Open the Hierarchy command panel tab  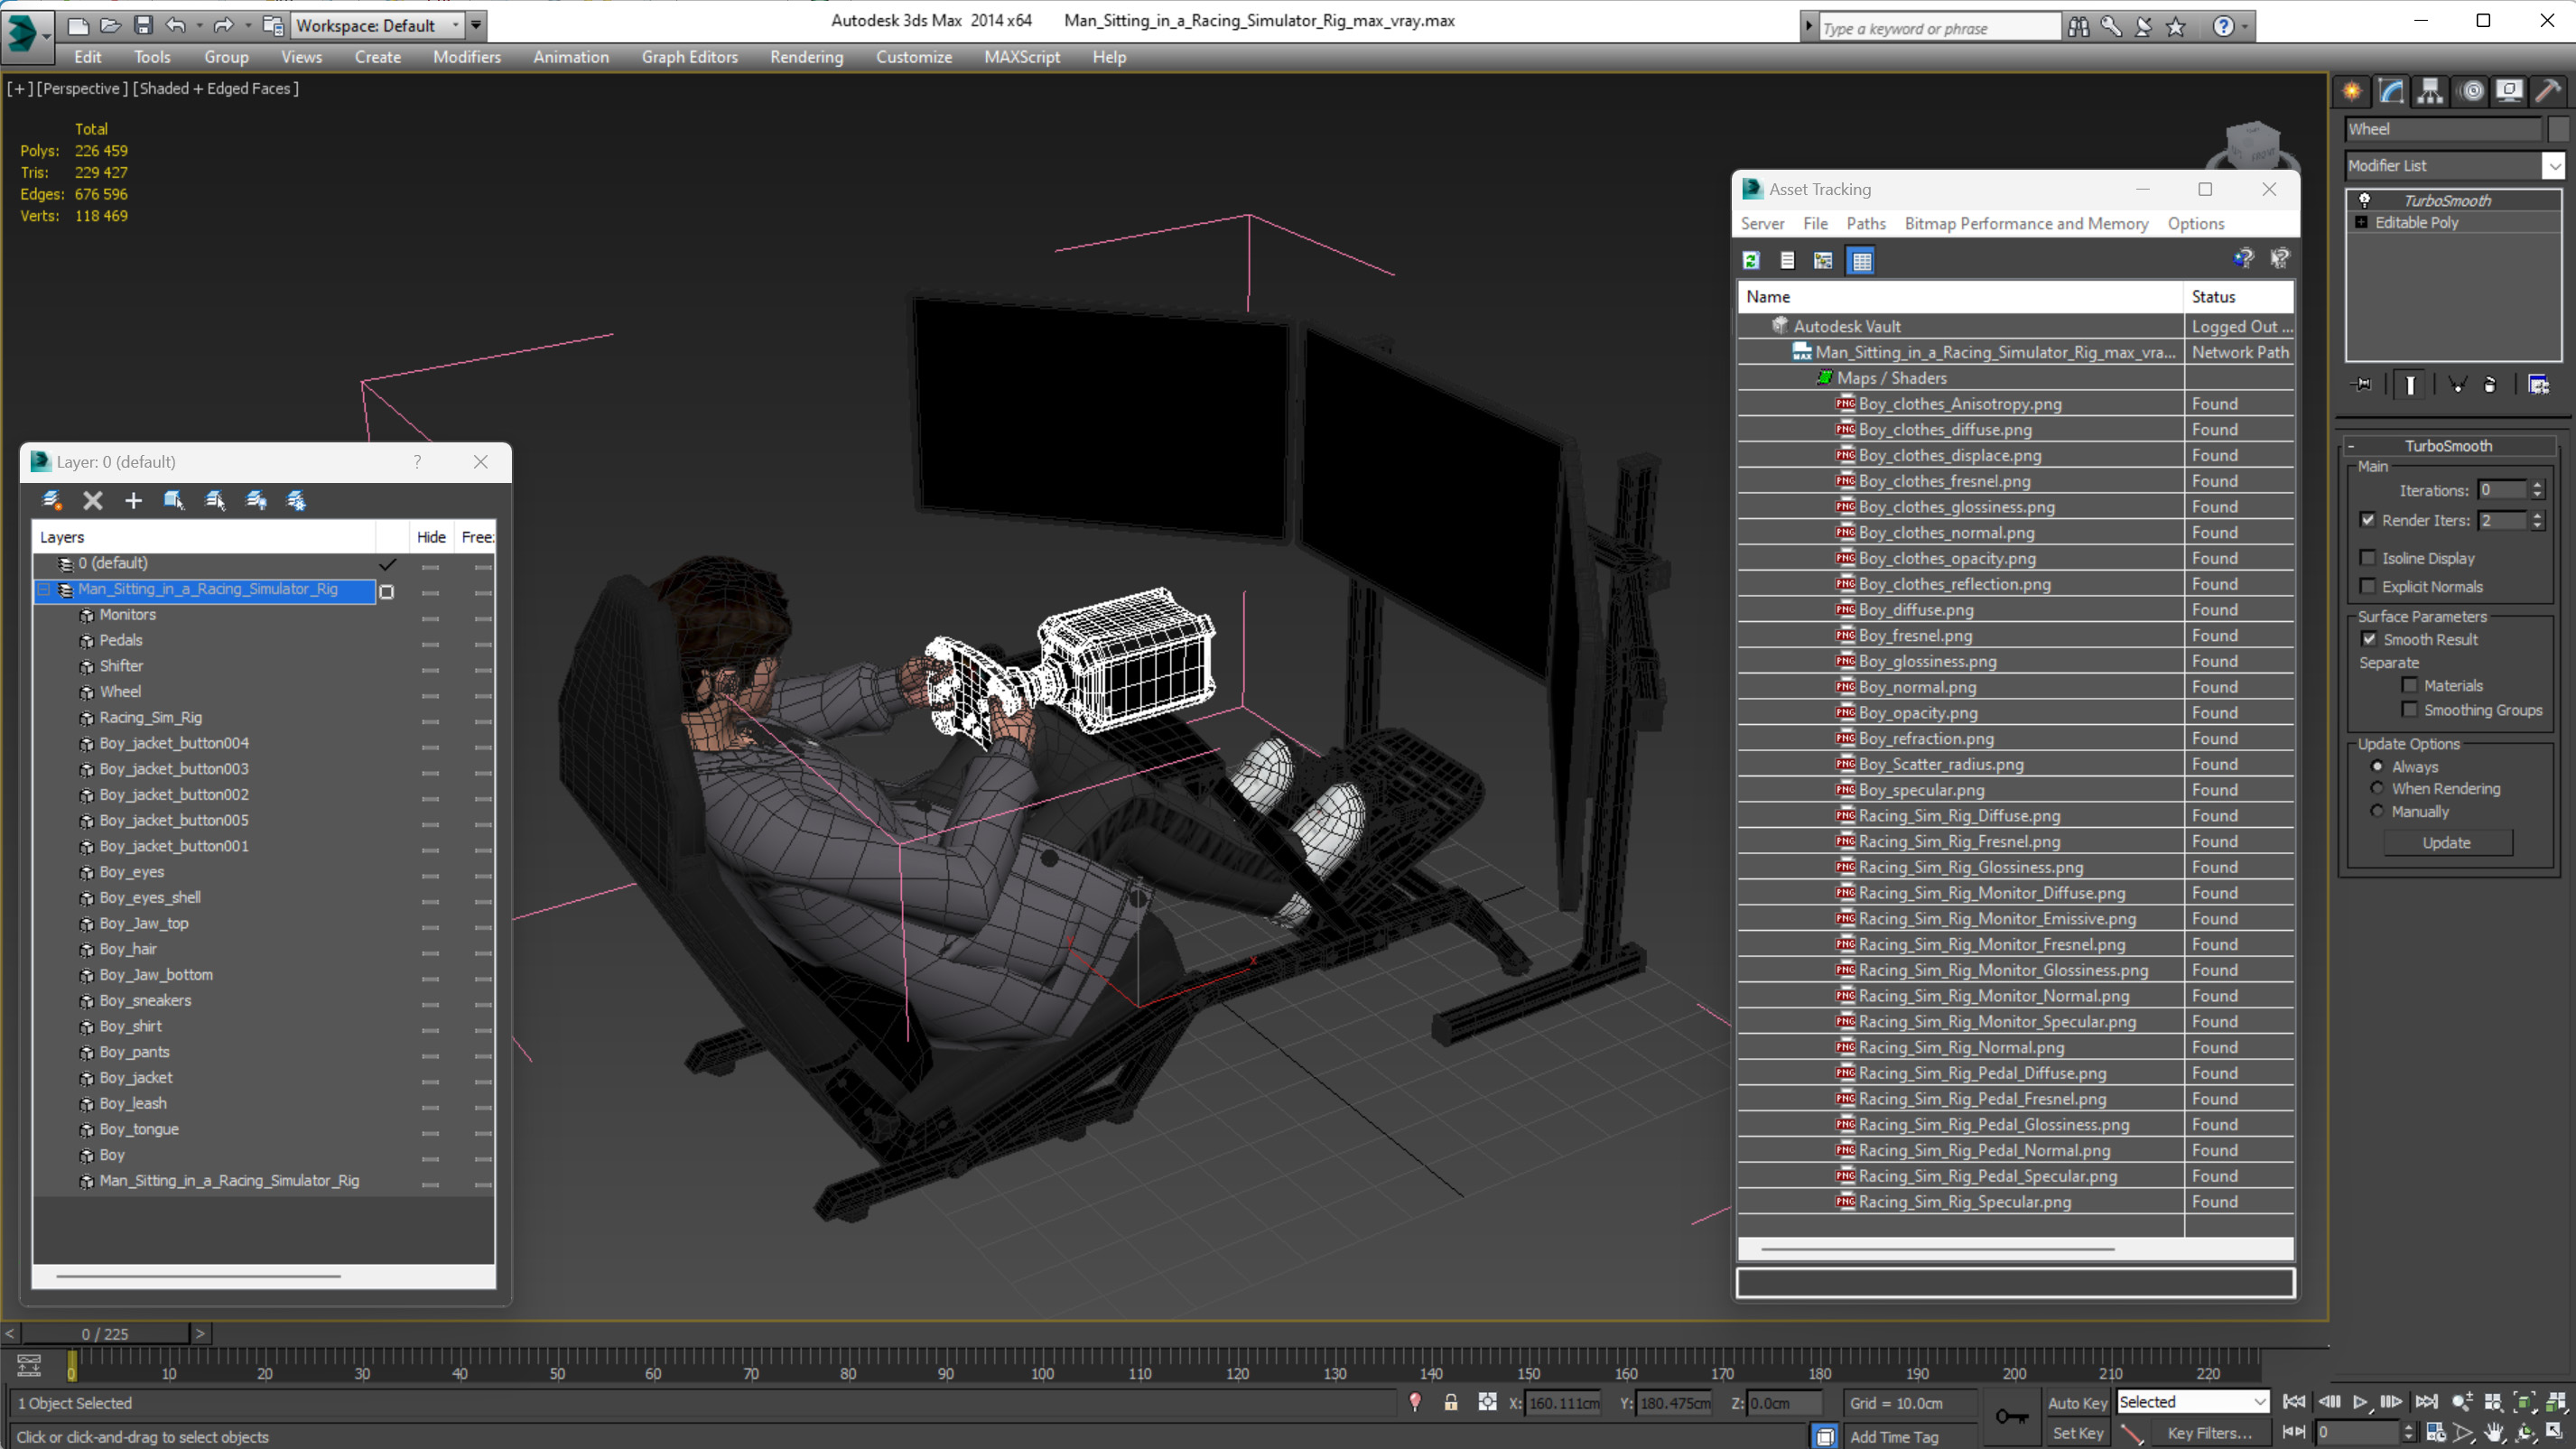pos(2430,91)
